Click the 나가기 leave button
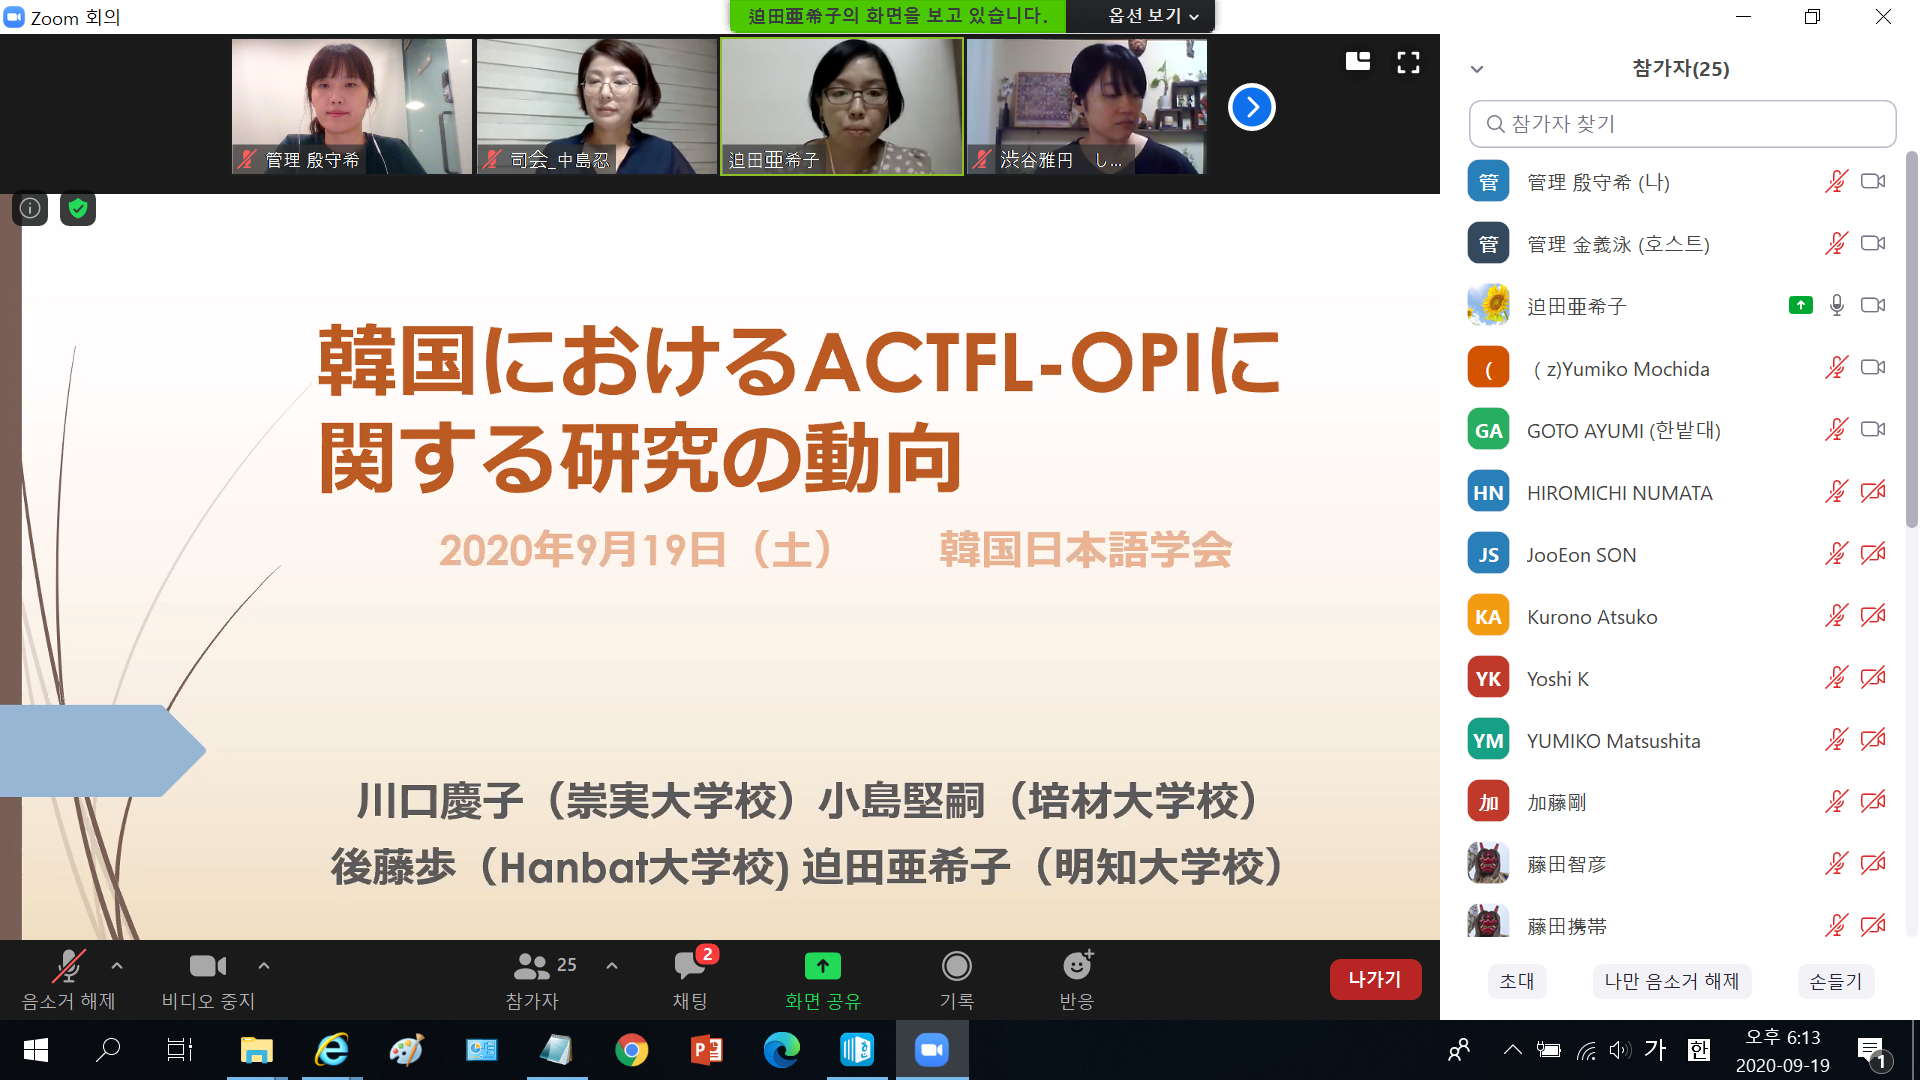This screenshot has width=1920, height=1080. coord(1375,980)
